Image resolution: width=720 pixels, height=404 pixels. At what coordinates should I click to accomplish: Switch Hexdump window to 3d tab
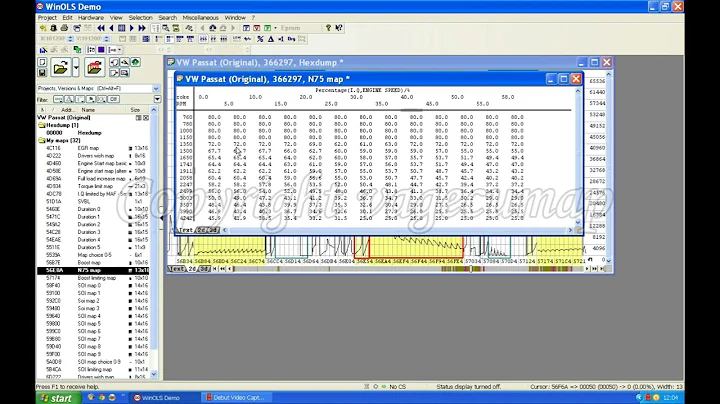(x=204, y=269)
